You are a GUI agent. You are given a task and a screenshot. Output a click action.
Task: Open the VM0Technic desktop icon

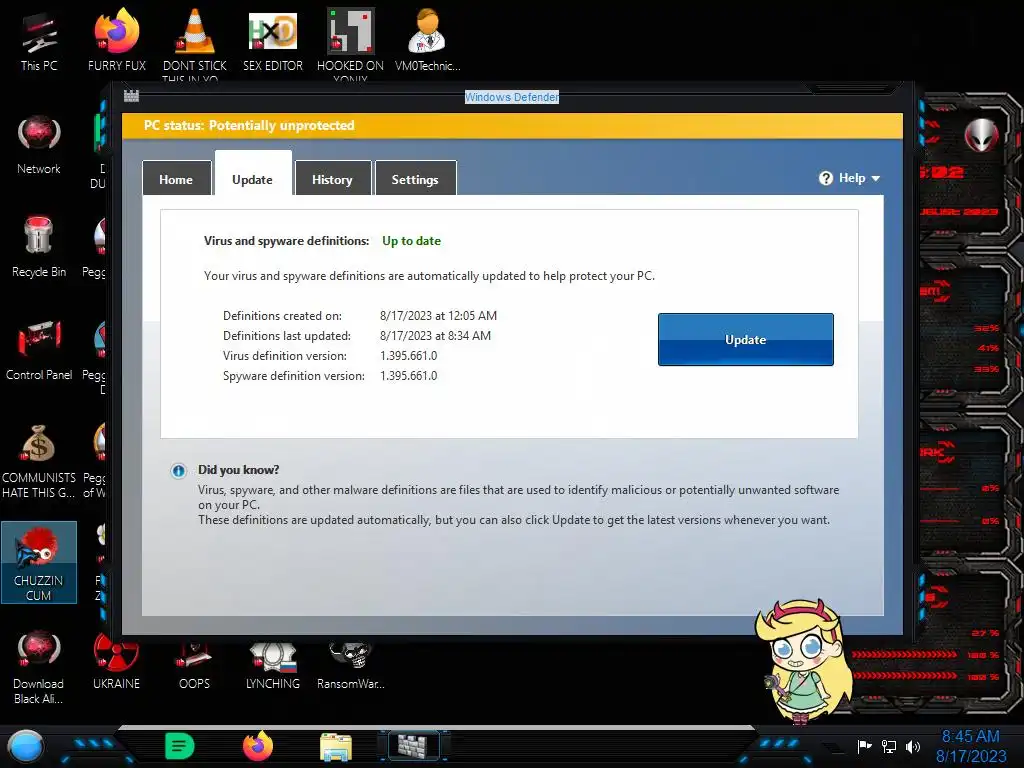[x=427, y=40]
